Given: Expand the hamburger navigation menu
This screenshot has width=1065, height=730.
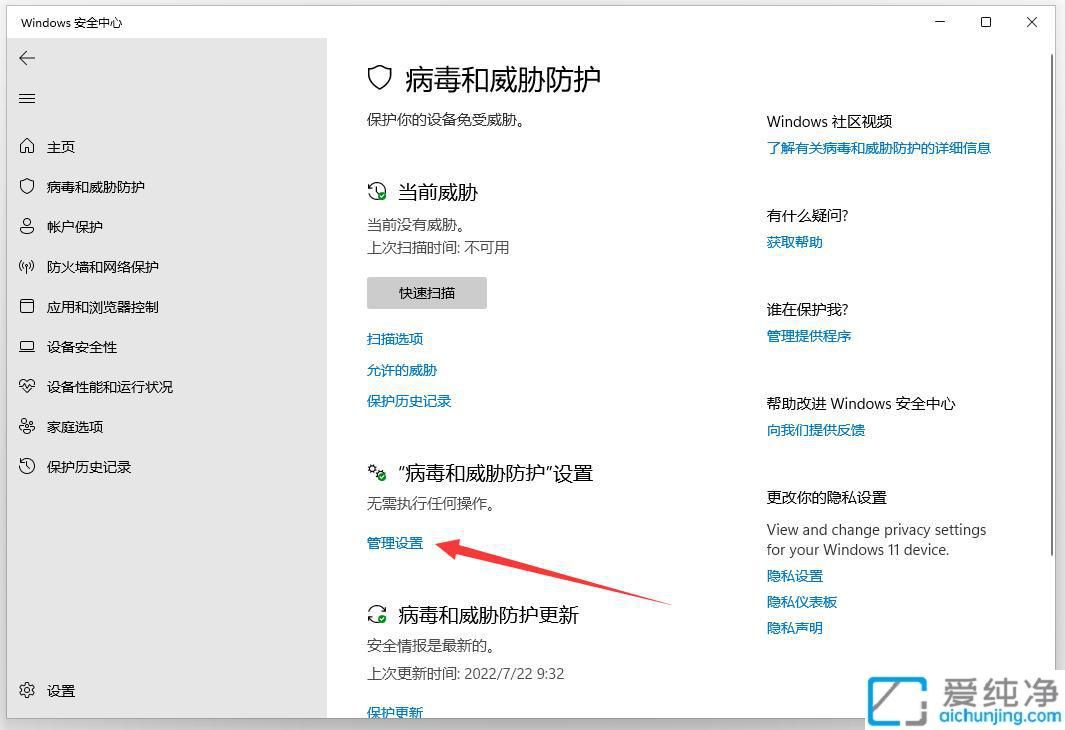Looking at the screenshot, I should tap(27, 97).
